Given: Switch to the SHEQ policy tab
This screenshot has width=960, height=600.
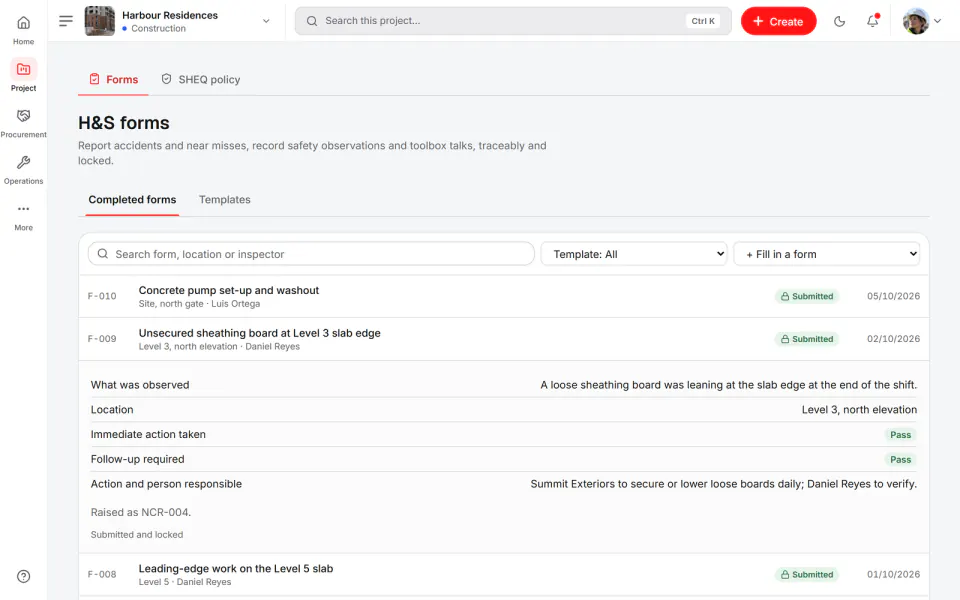Looking at the screenshot, I should pyautogui.click(x=201, y=80).
